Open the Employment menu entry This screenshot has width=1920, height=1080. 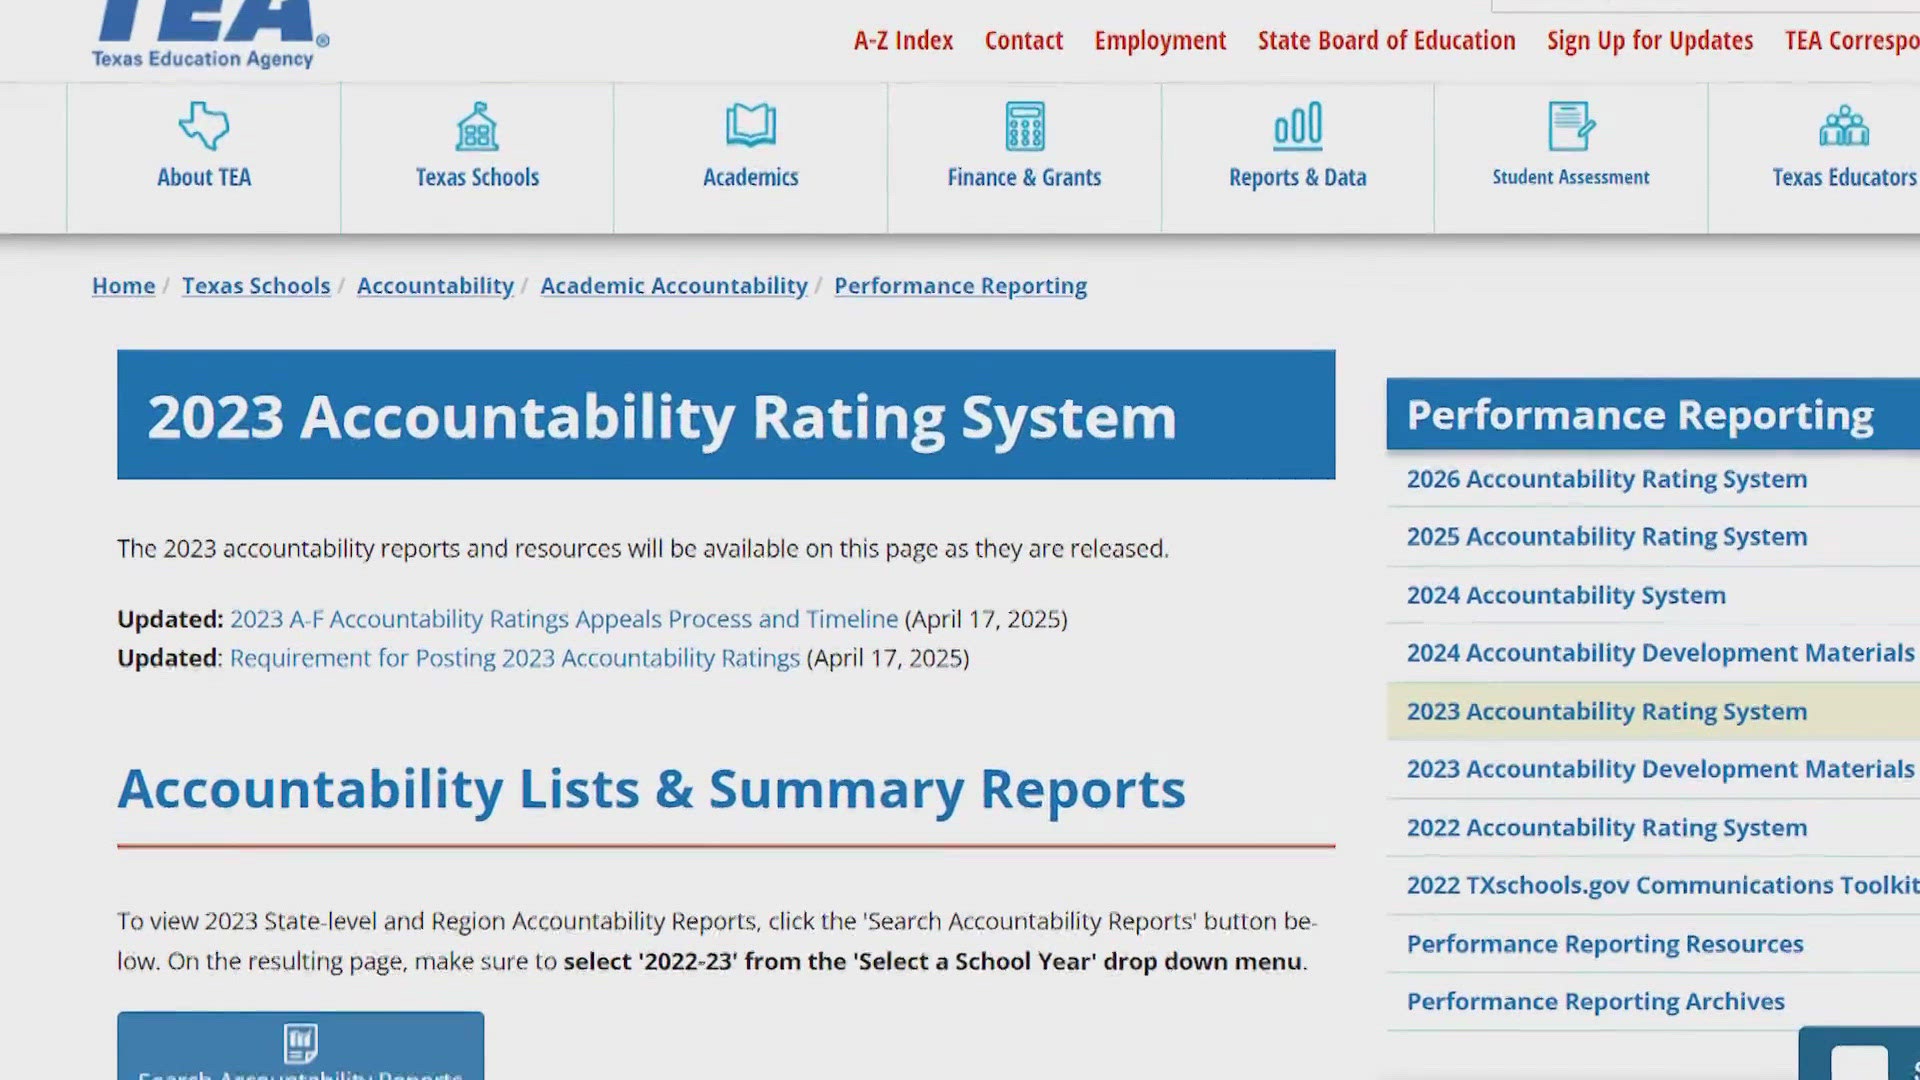pyautogui.click(x=1160, y=40)
